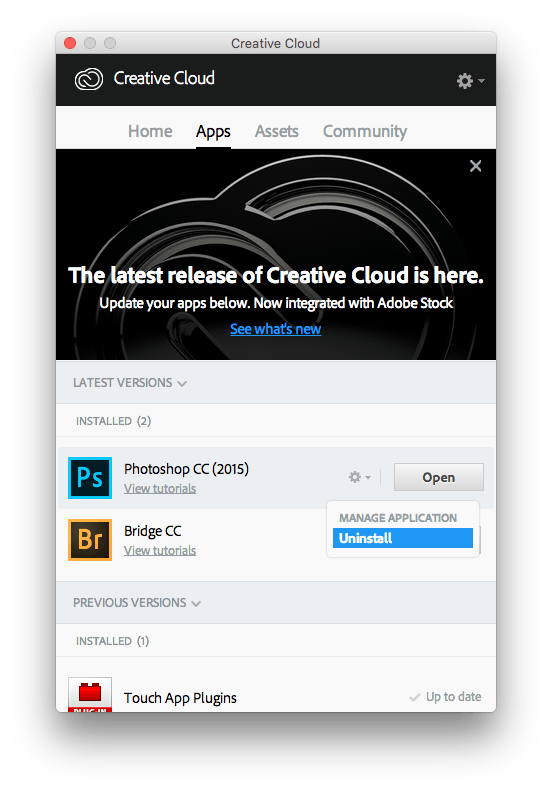The width and height of the screenshot is (552, 792).
Task: Click the Up to date status text
Action: [454, 697]
